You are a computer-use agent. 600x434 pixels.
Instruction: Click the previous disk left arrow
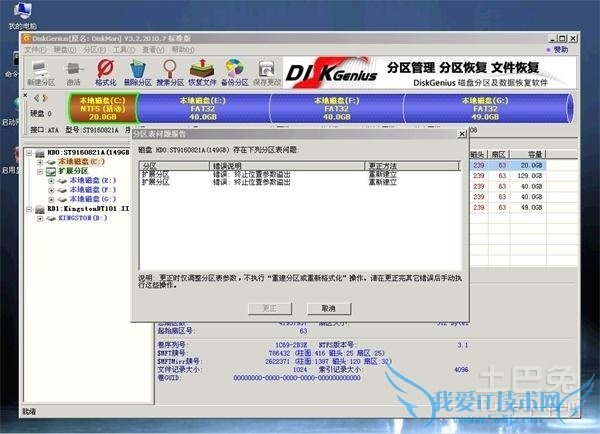click(x=37, y=98)
